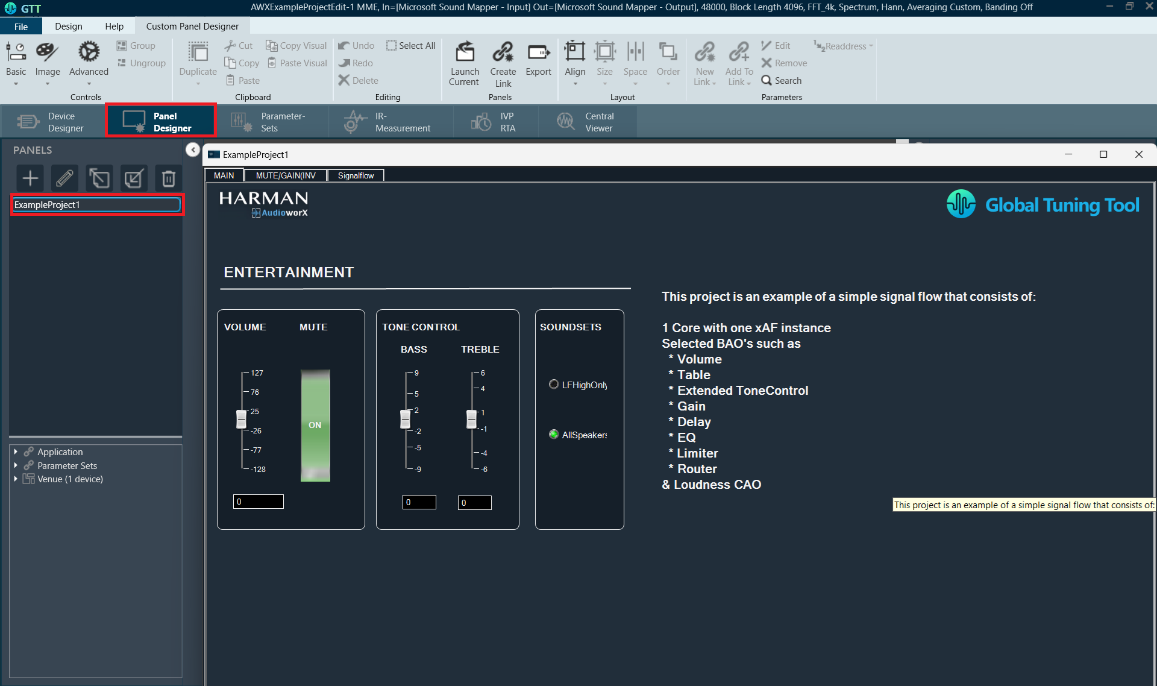Open the Image controls gallery
This screenshot has height=686, width=1157.
[47, 61]
